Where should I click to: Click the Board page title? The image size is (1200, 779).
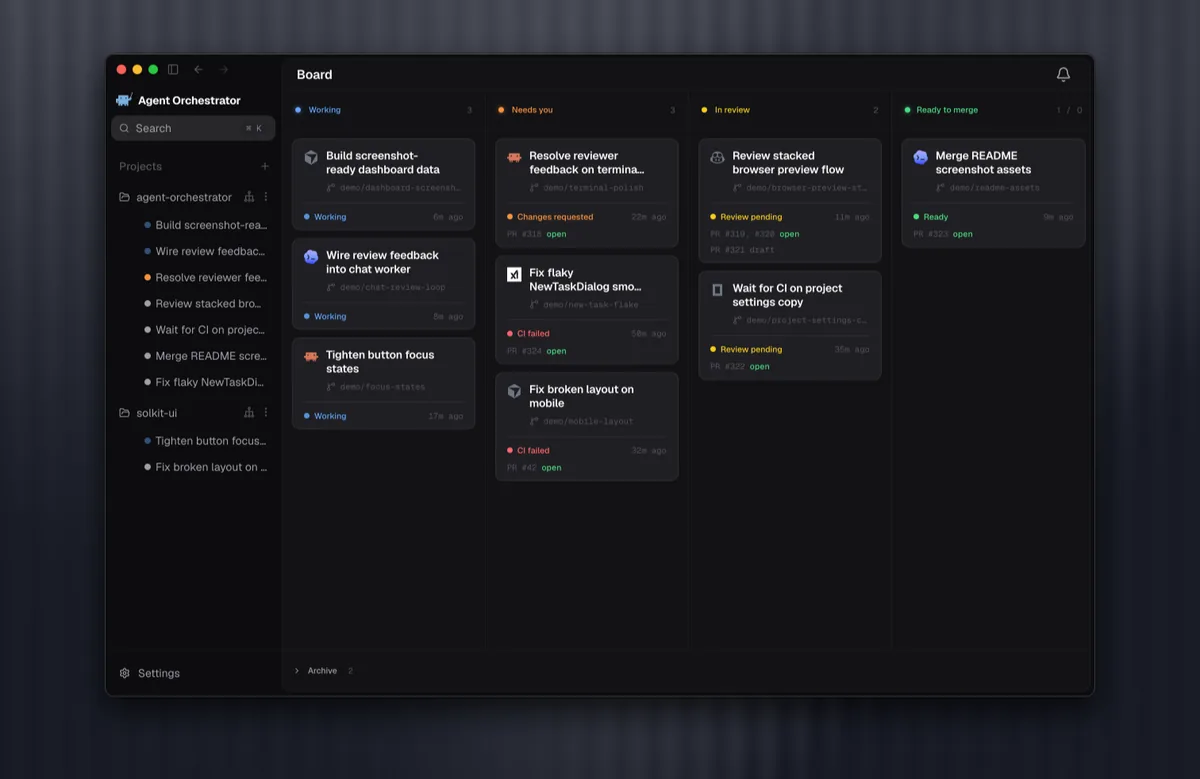(x=314, y=74)
